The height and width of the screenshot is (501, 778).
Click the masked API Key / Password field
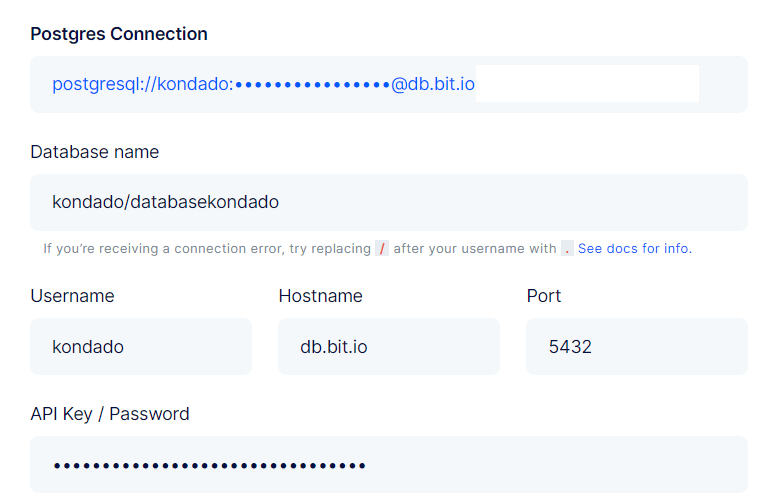388,464
